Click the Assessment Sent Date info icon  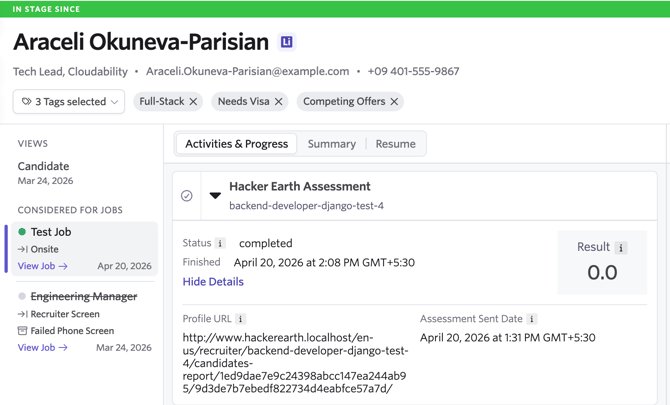tap(532, 319)
